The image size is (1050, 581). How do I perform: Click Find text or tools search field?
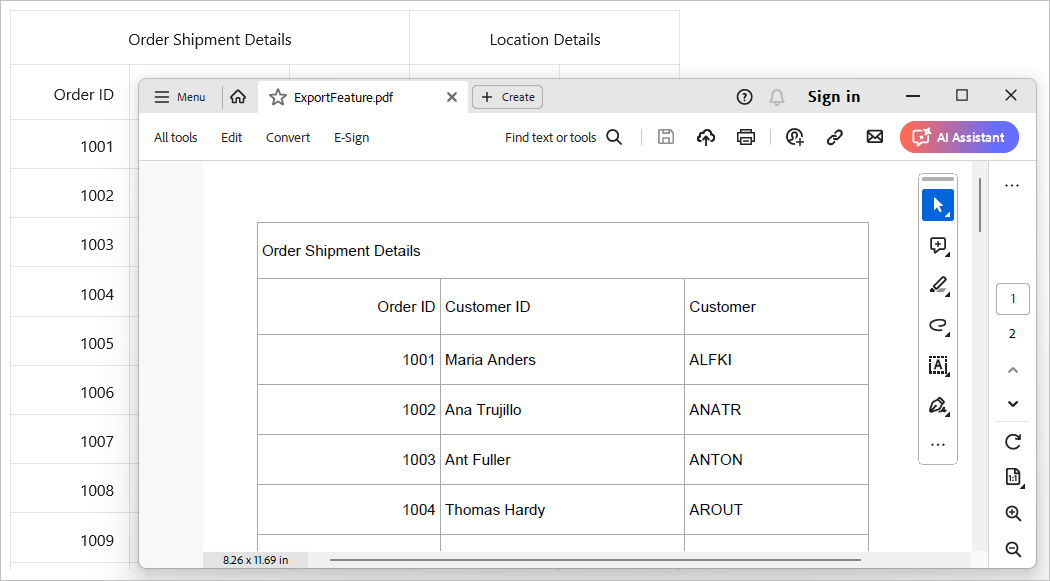563,138
